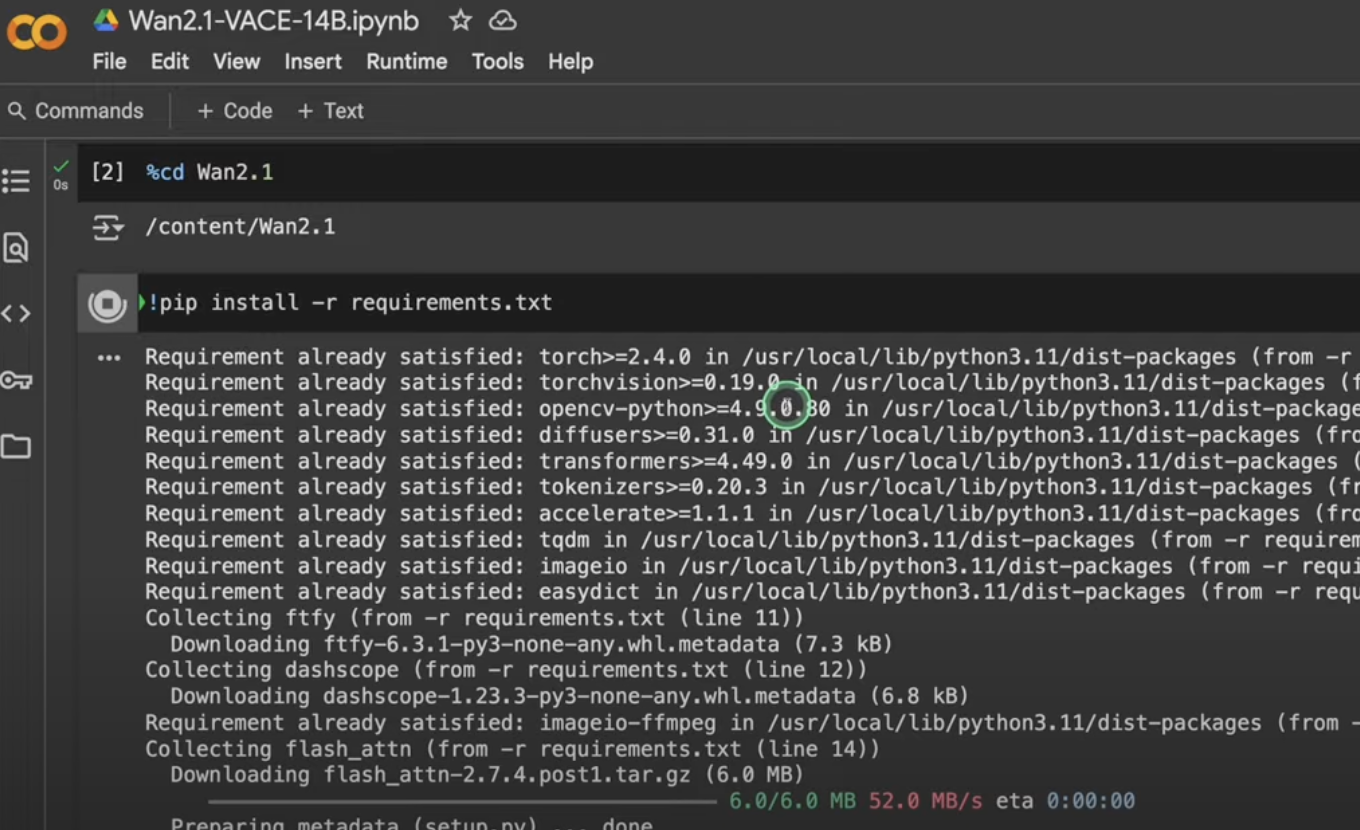The height and width of the screenshot is (830, 1360).
Task: Open Find and replace sidebar icon
Action: [16, 247]
